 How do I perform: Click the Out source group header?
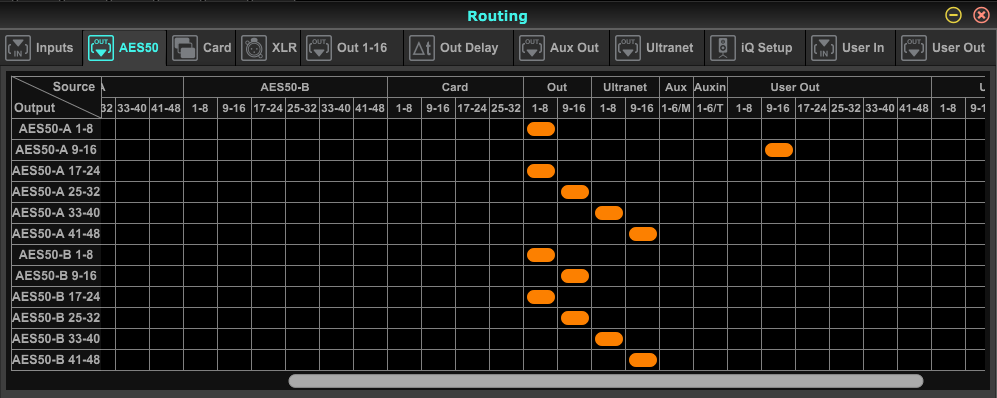click(x=558, y=87)
